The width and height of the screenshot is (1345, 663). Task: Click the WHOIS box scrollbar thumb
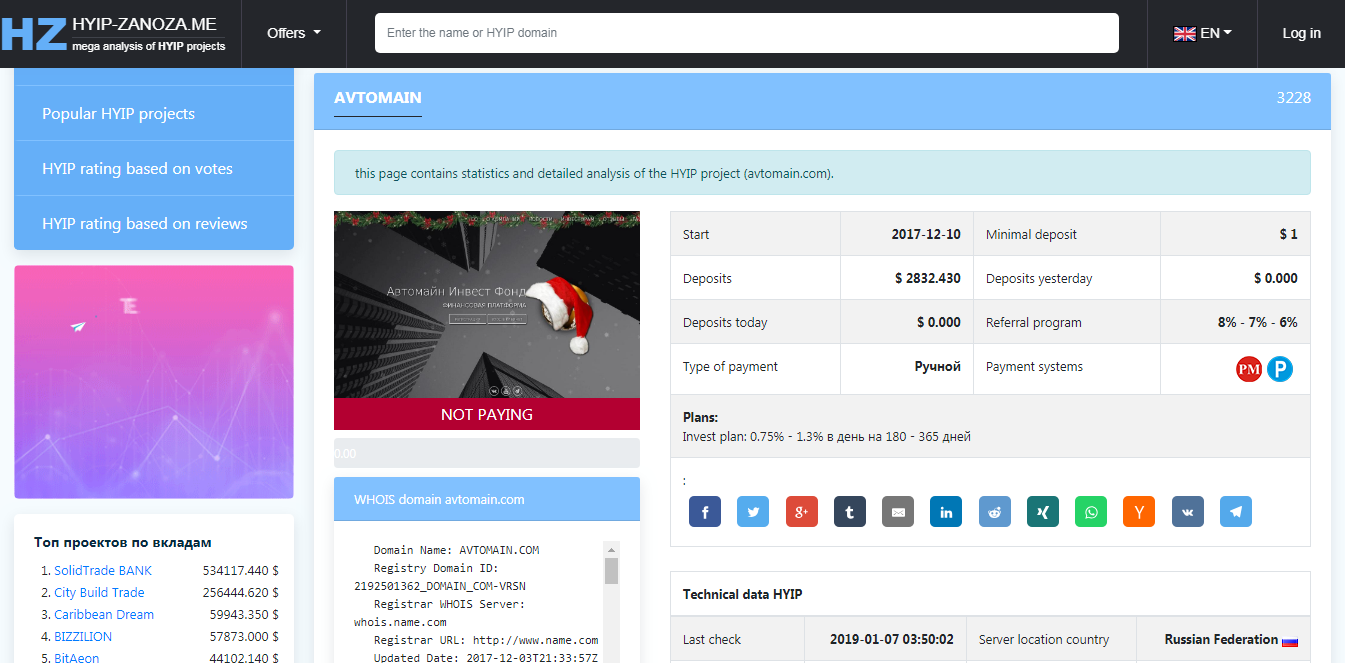[612, 571]
